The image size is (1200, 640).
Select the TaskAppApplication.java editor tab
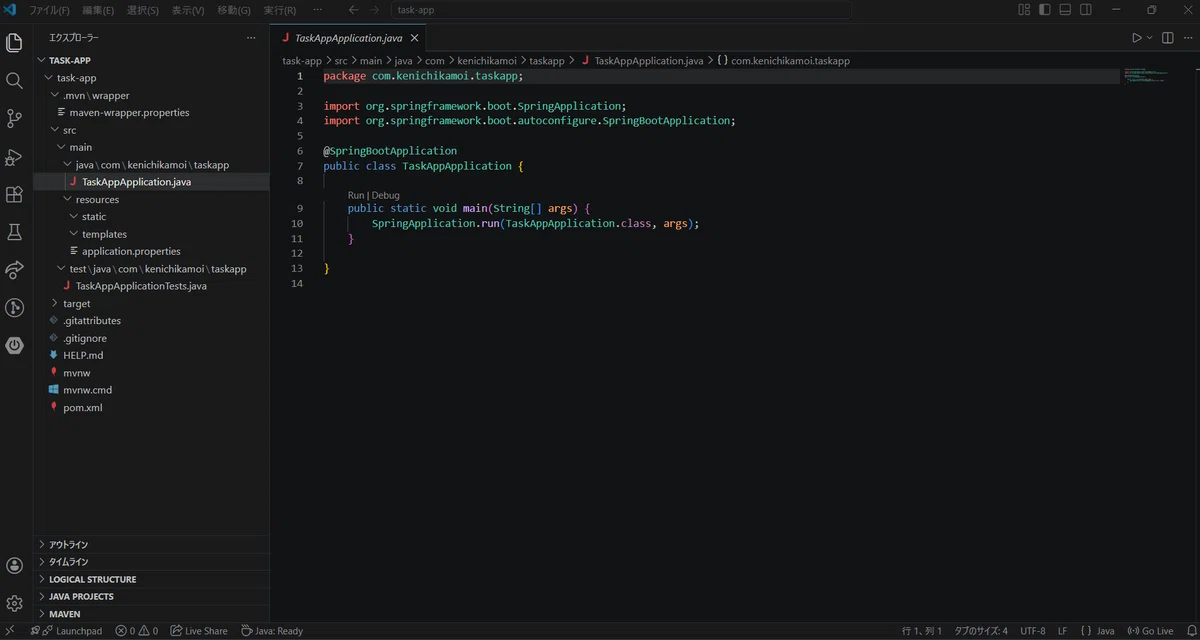pyautogui.click(x=348, y=38)
